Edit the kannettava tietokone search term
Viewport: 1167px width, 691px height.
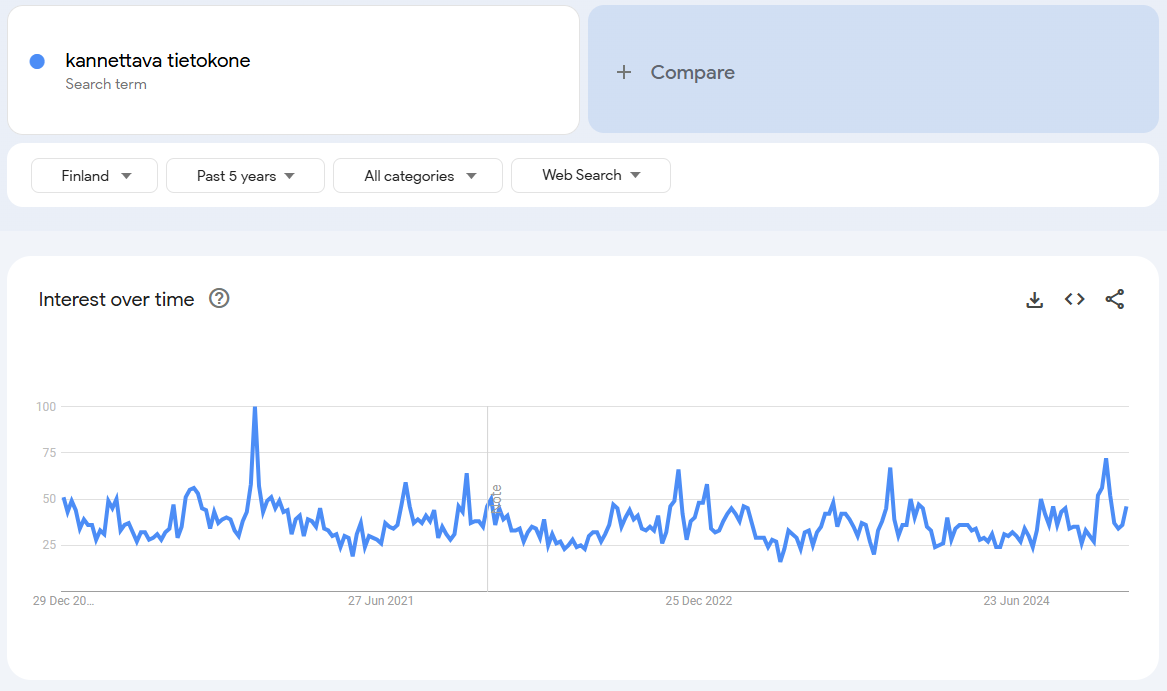(x=158, y=61)
